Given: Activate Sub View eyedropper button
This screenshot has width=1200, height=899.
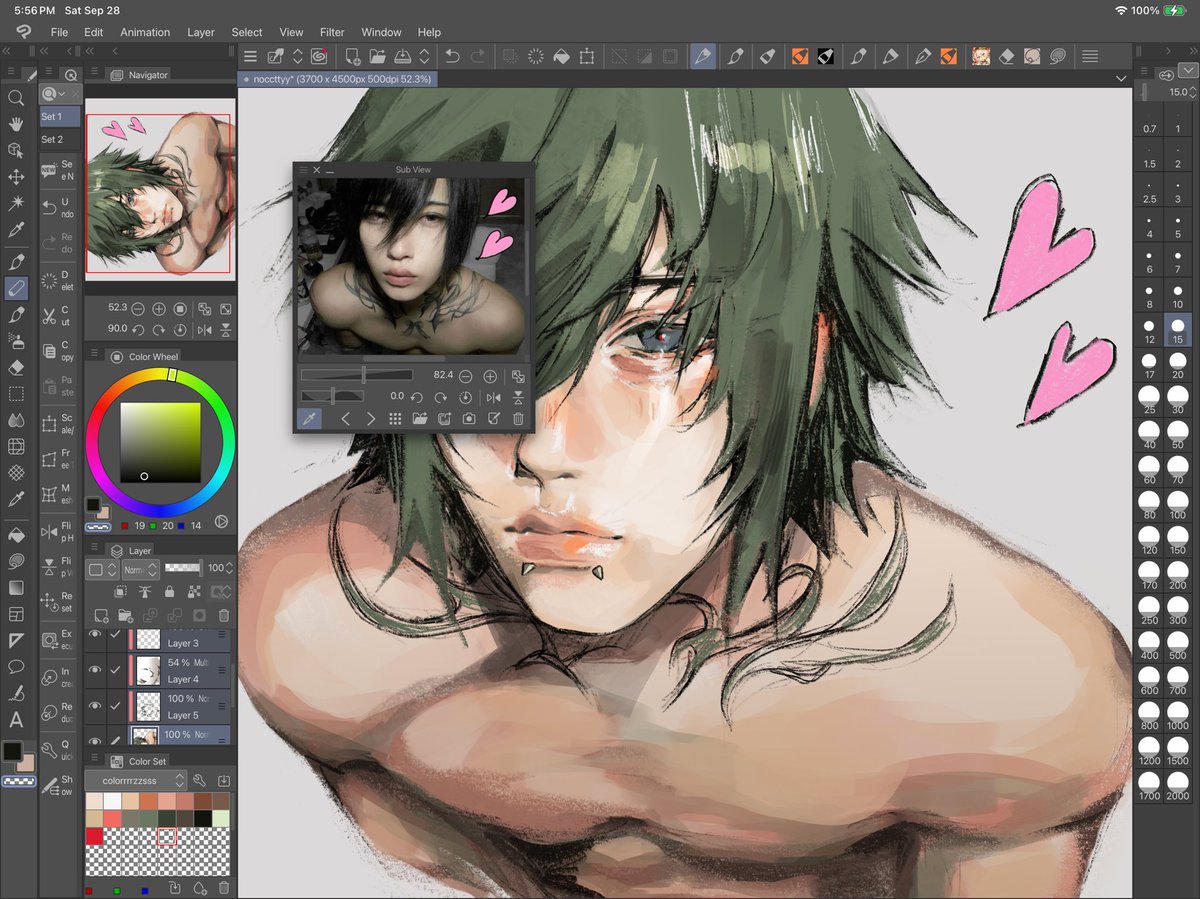Looking at the screenshot, I should (310, 419).
